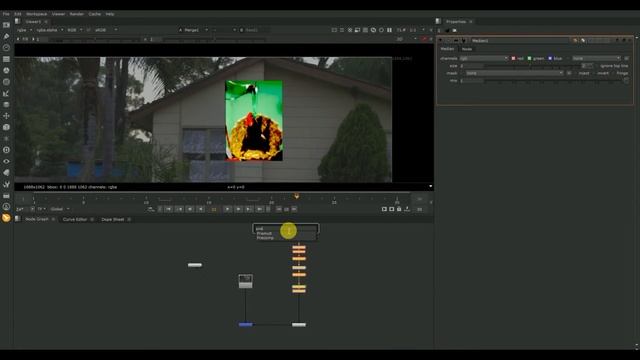Select the blue node in the node graph
The image size is (640, 360).
coord(245,324)
